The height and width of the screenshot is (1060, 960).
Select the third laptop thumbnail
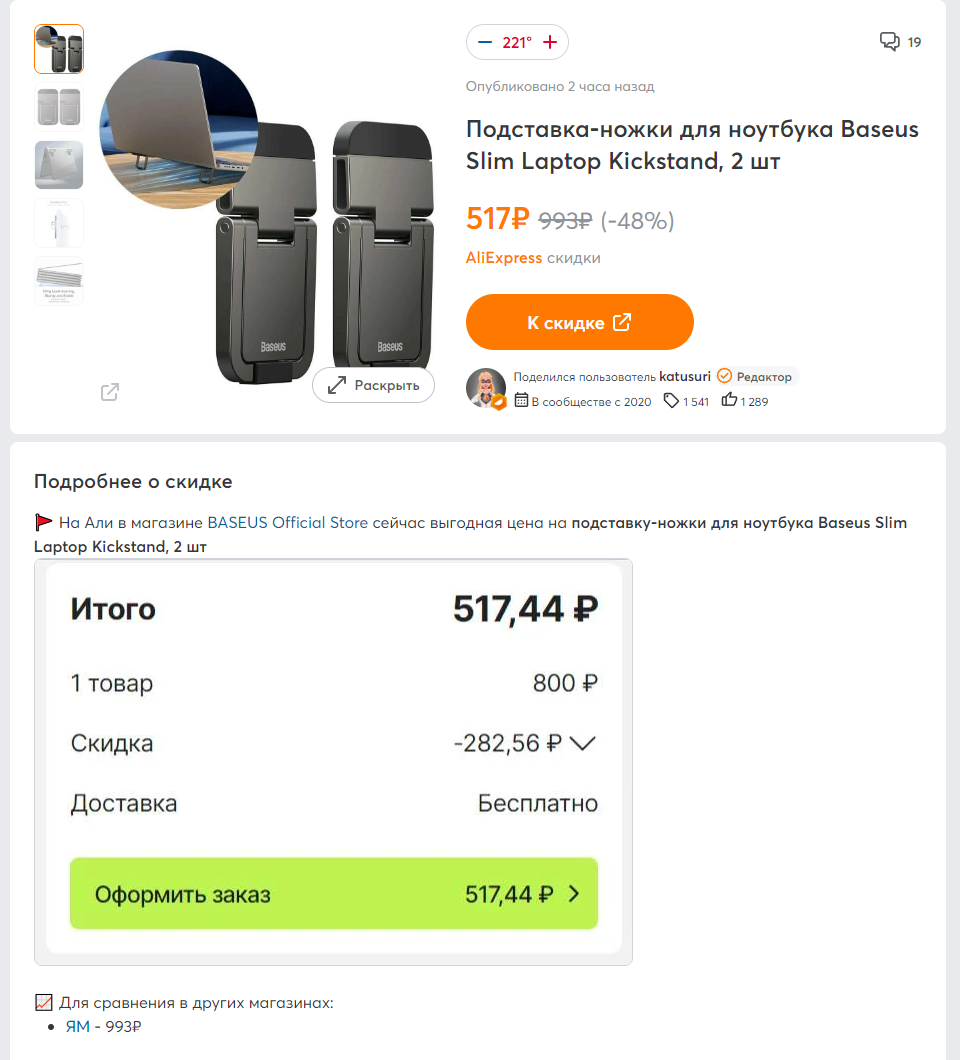click(x=59, y=165)
